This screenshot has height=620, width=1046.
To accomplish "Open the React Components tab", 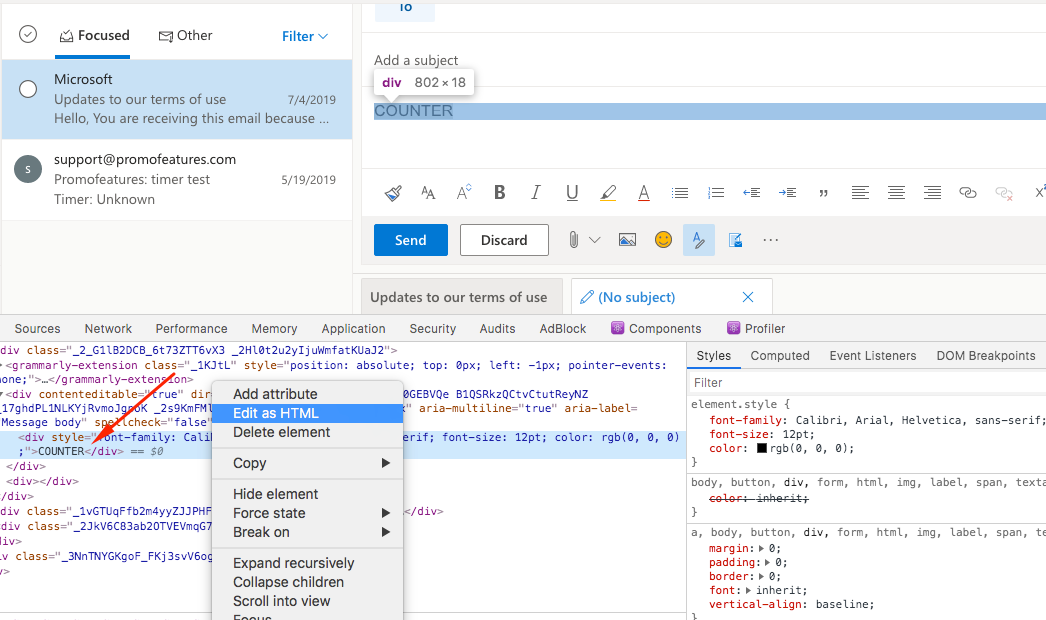I will tap(656, 328).
